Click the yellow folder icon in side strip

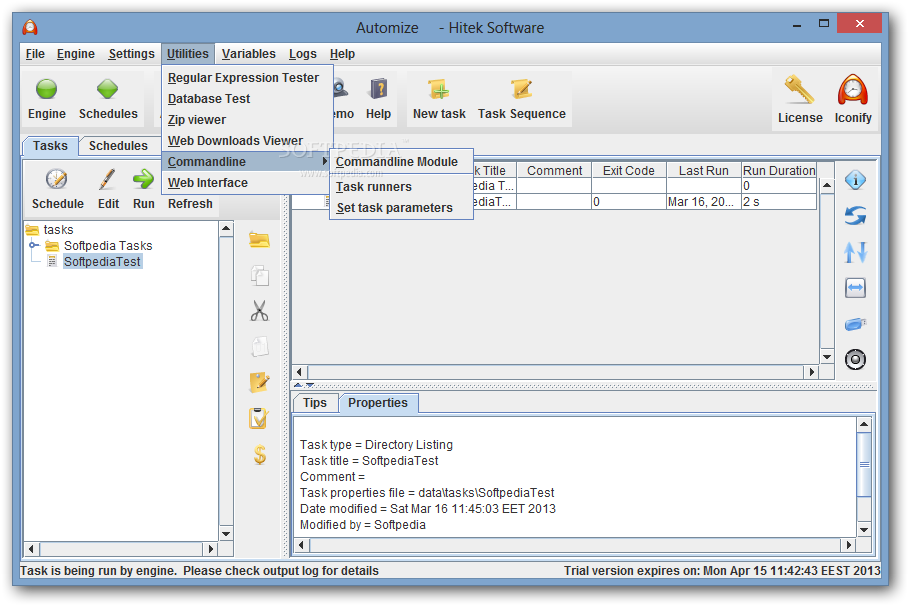click(x=259, y=239)
